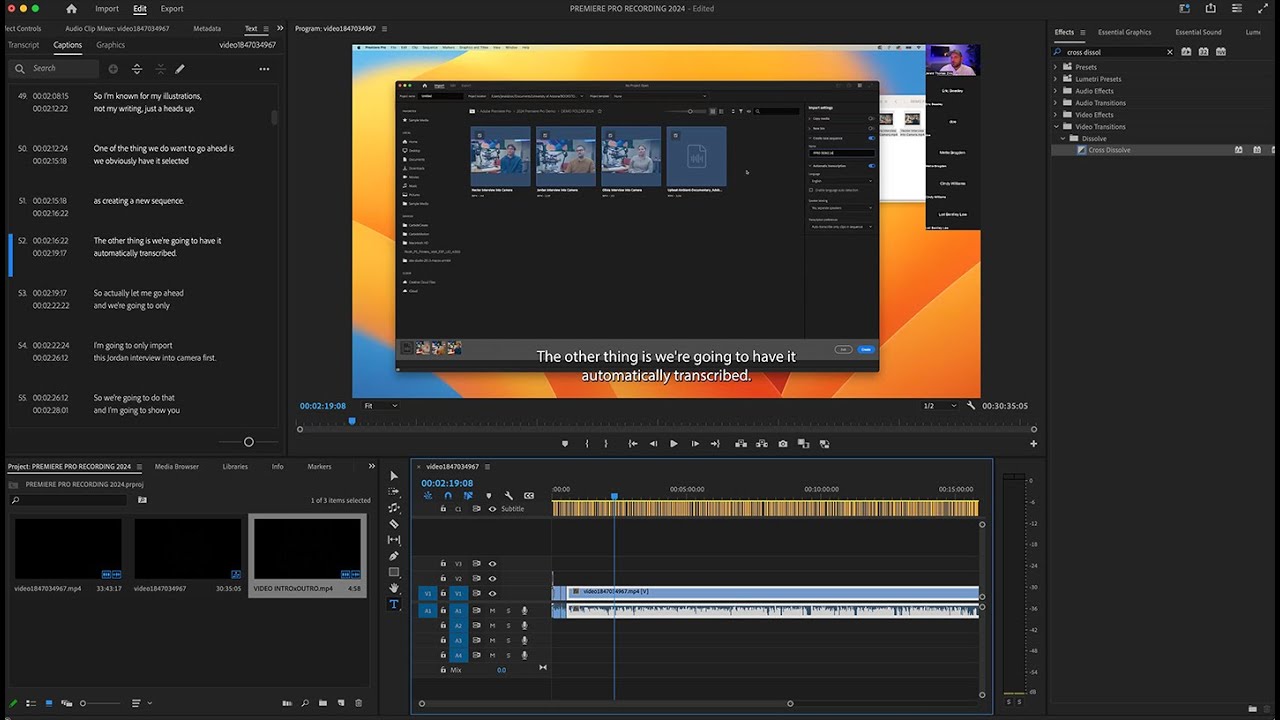
Task: Select the Pen tool in timeline toolbar
Action: (394, 556)
